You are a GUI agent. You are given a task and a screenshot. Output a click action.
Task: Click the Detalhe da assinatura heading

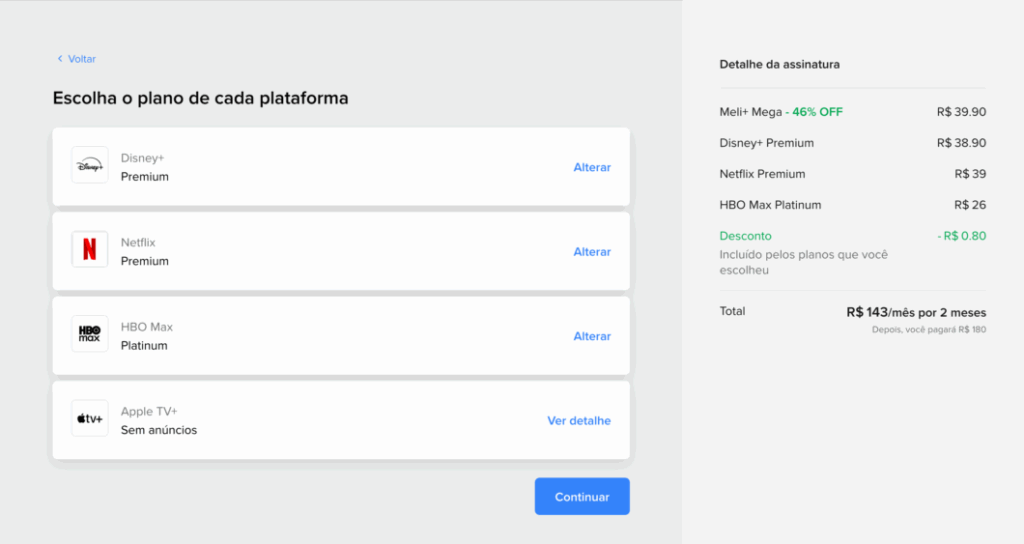coord(779,64)
